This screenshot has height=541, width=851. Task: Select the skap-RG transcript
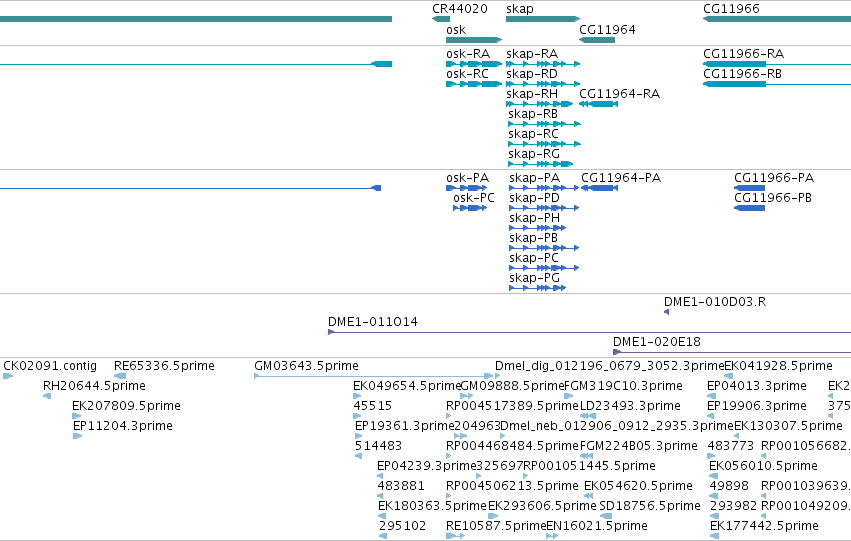tap(541, 164)
